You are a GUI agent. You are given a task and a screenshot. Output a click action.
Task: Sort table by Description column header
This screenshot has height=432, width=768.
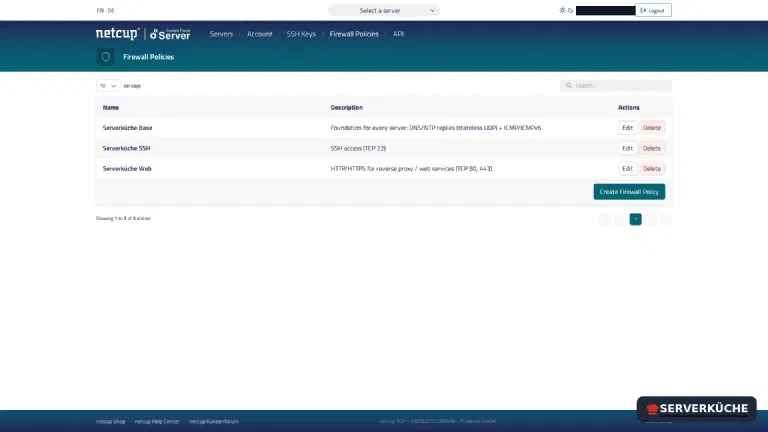point(346,107)
